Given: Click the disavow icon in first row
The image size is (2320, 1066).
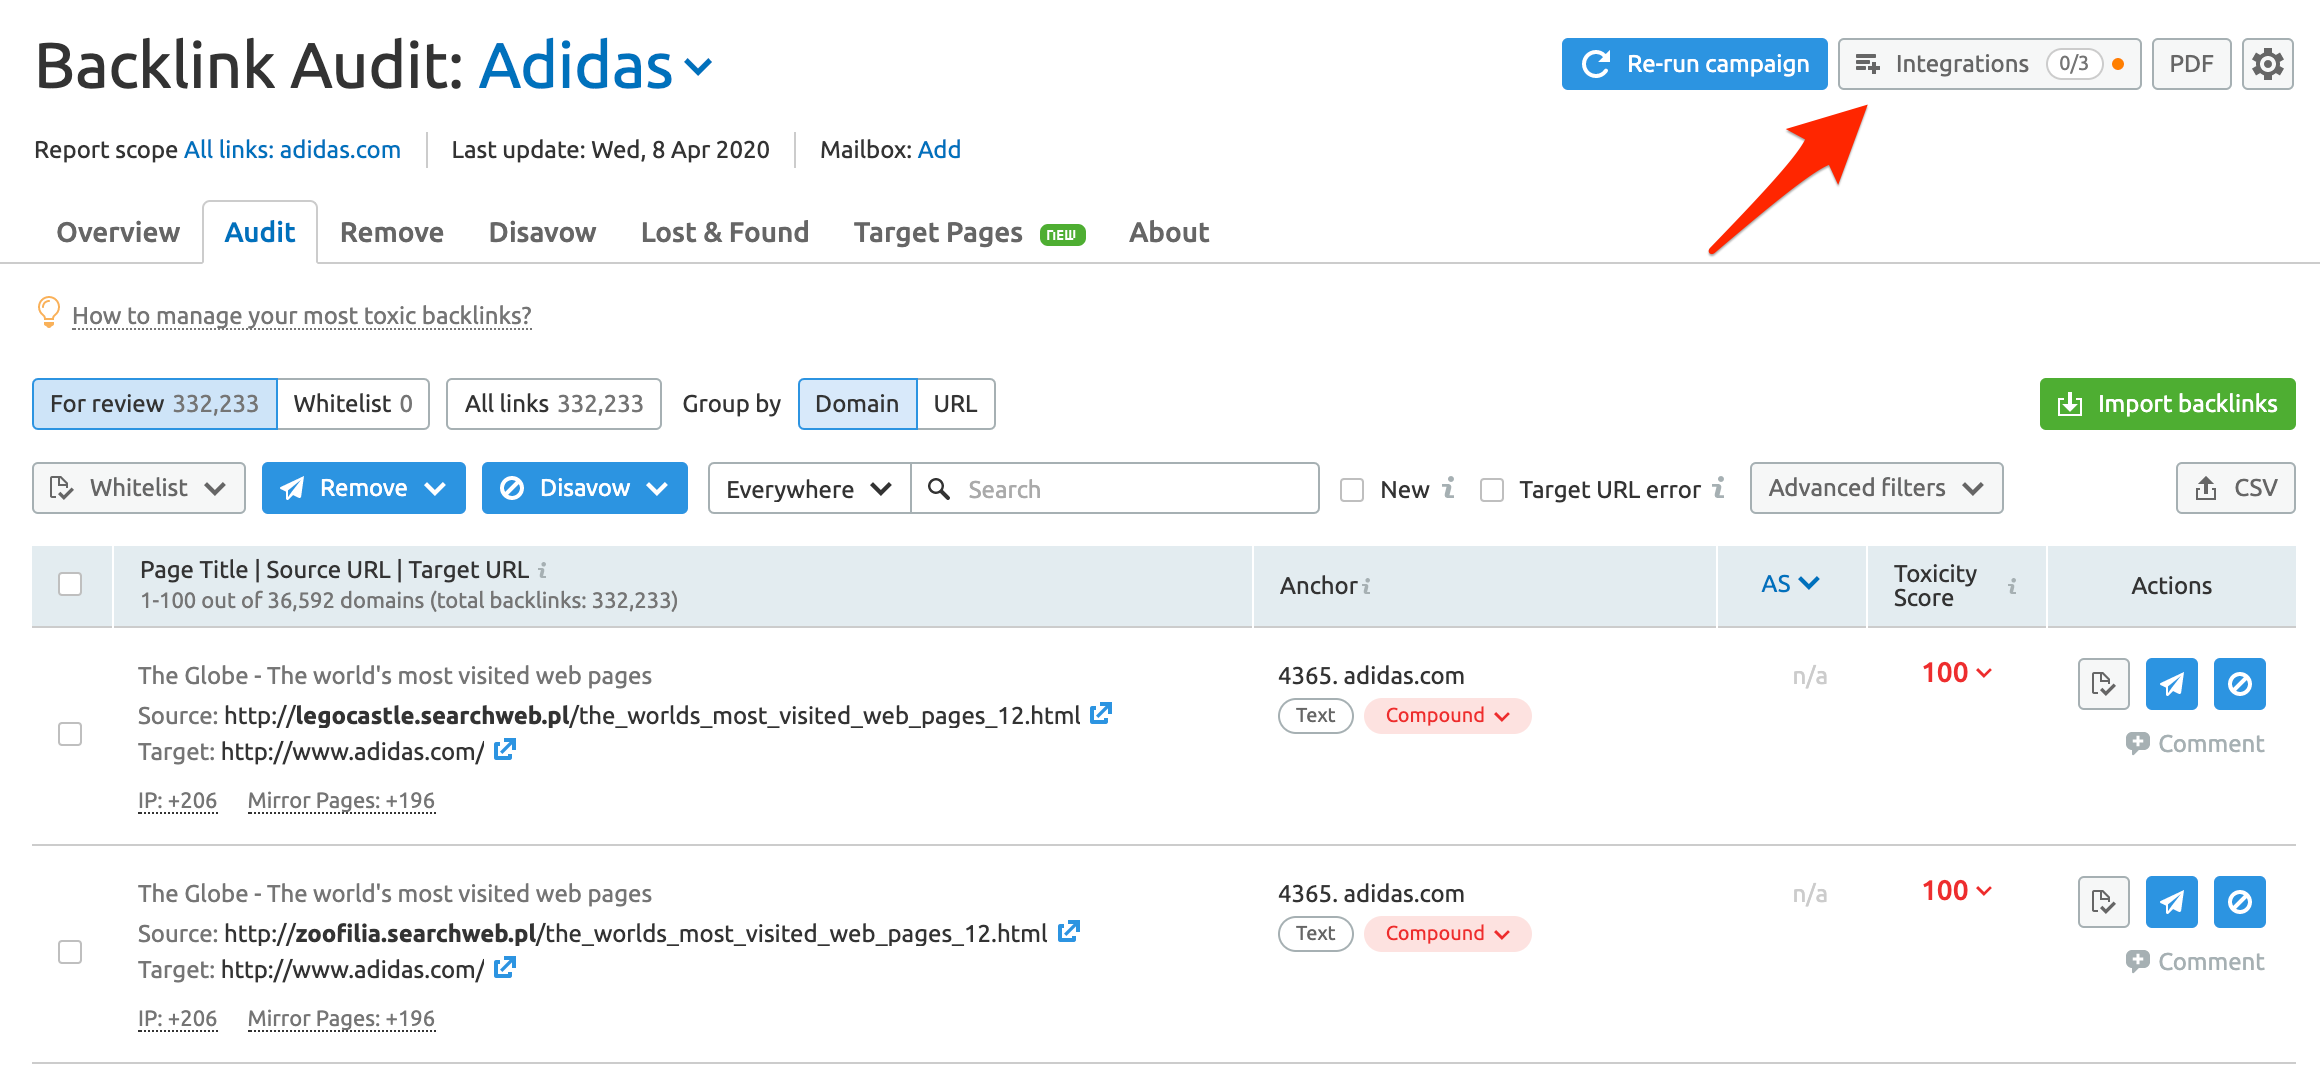Looking at the screenshot, I should pos(2239,684).
